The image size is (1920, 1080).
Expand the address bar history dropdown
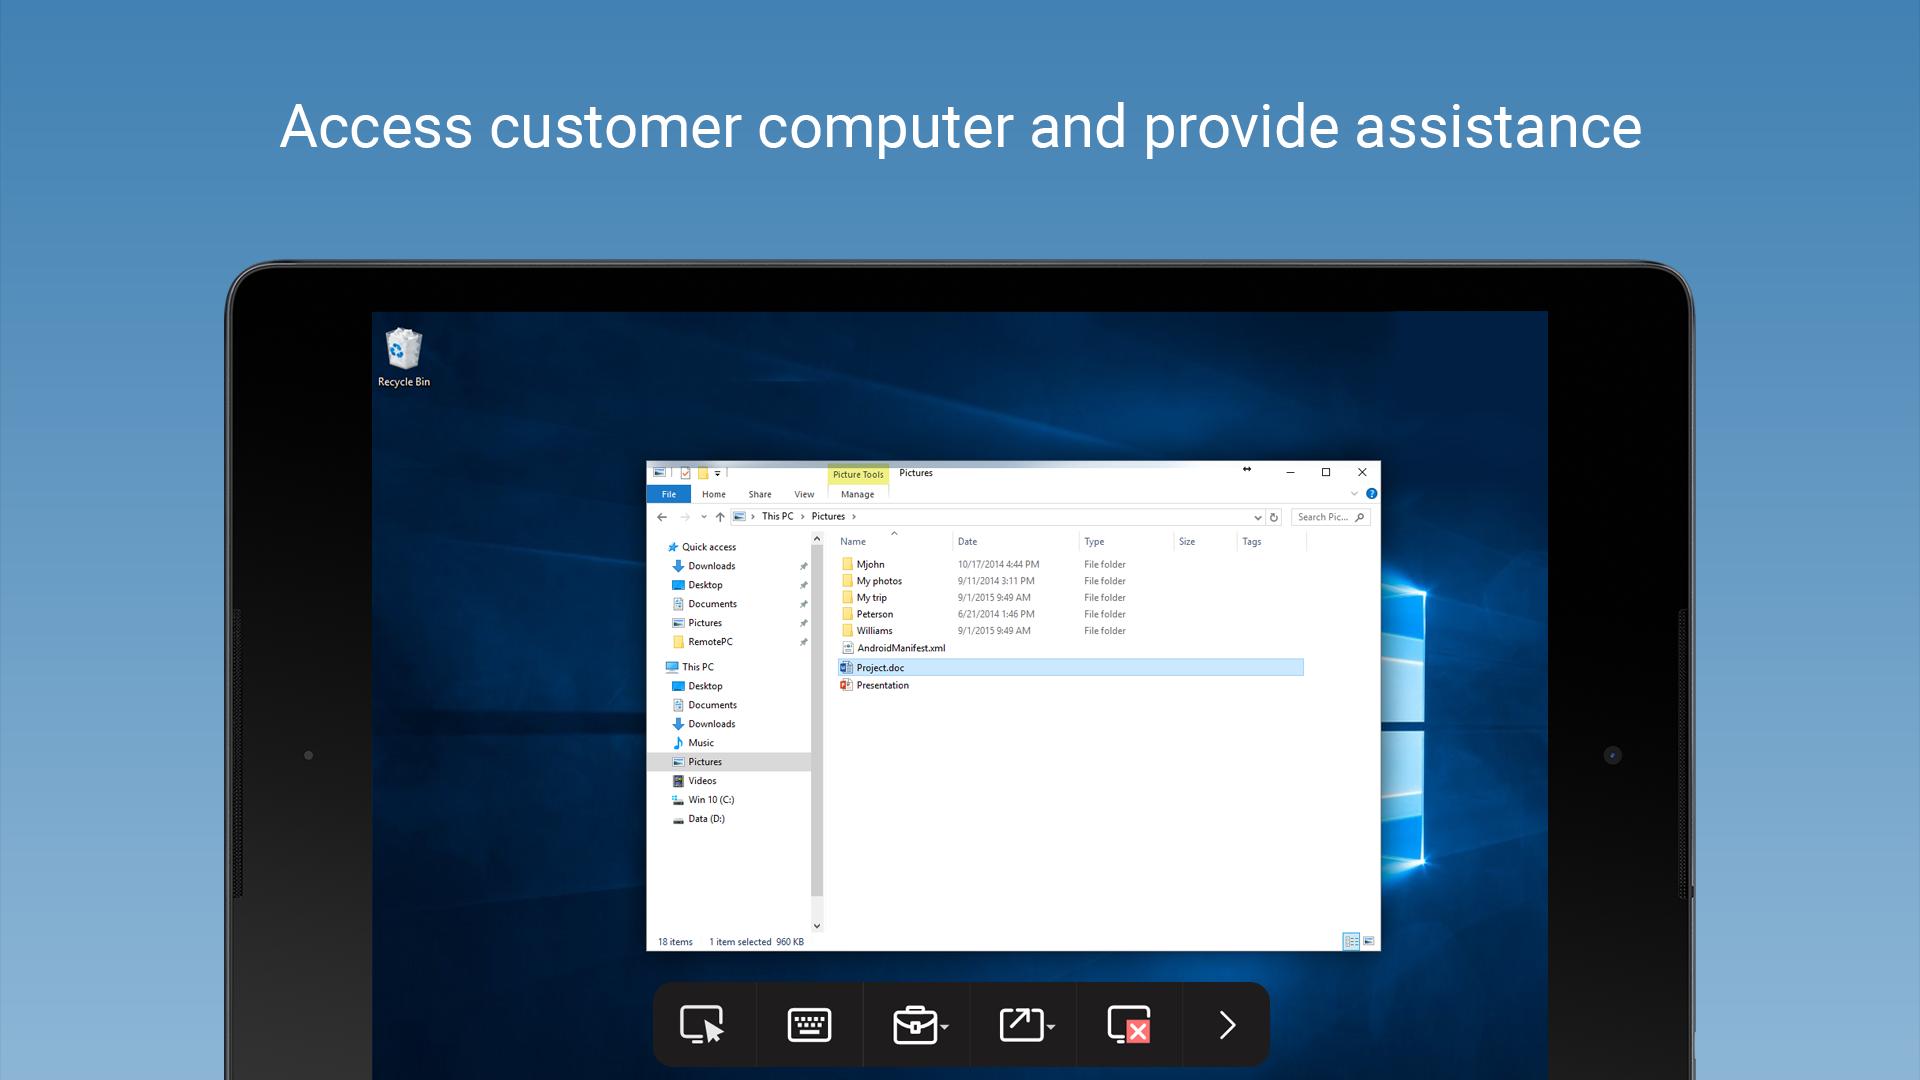1257,517
